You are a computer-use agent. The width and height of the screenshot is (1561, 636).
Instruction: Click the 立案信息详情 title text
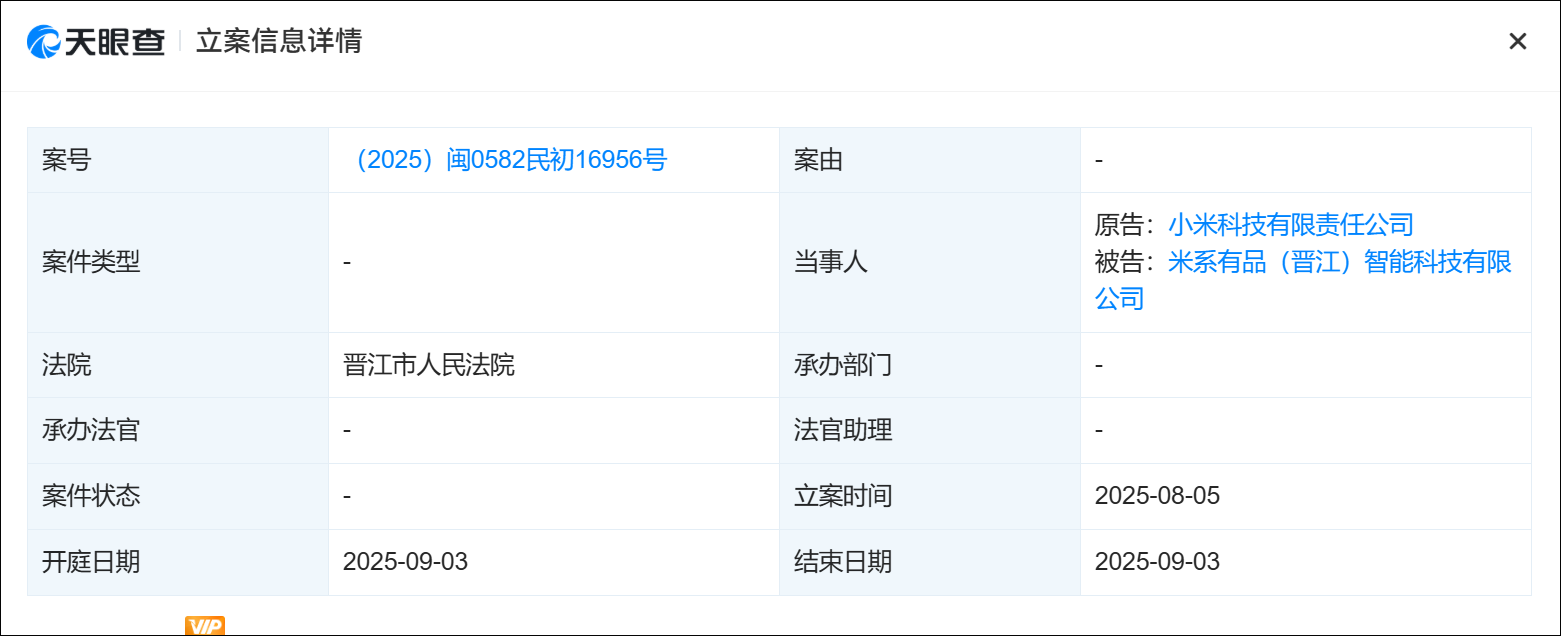pyautogui.click(x=279, y=41)
